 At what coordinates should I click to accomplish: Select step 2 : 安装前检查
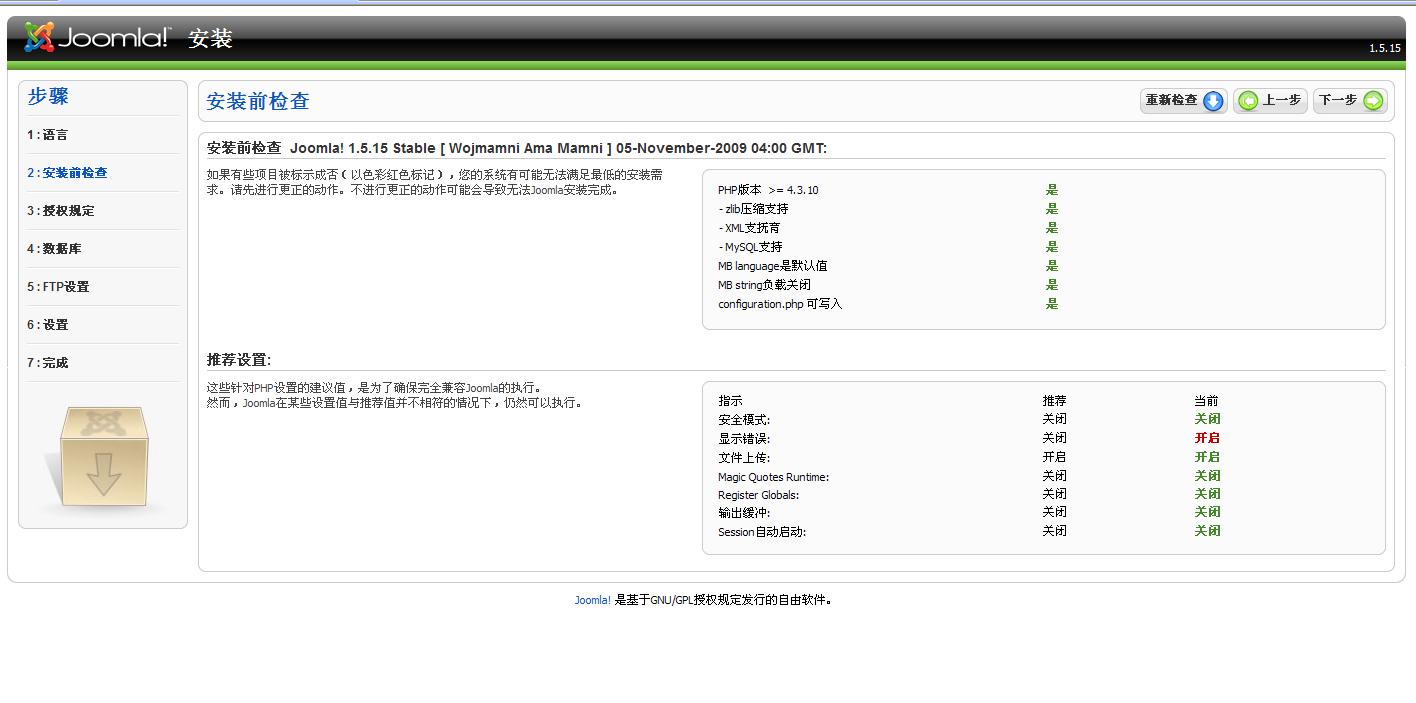click(67, 173)
